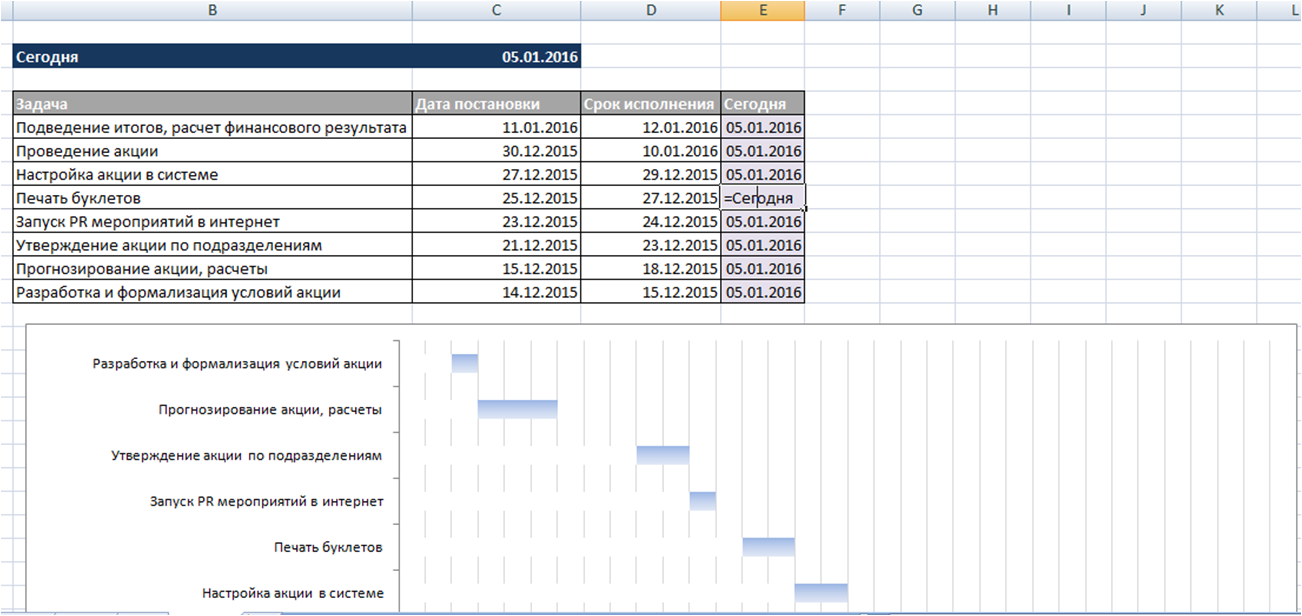The height and width of the screenshot is (616, 1302).
Task: Select the "Печать буклетов" task cell in table
Action: [212, 198]
